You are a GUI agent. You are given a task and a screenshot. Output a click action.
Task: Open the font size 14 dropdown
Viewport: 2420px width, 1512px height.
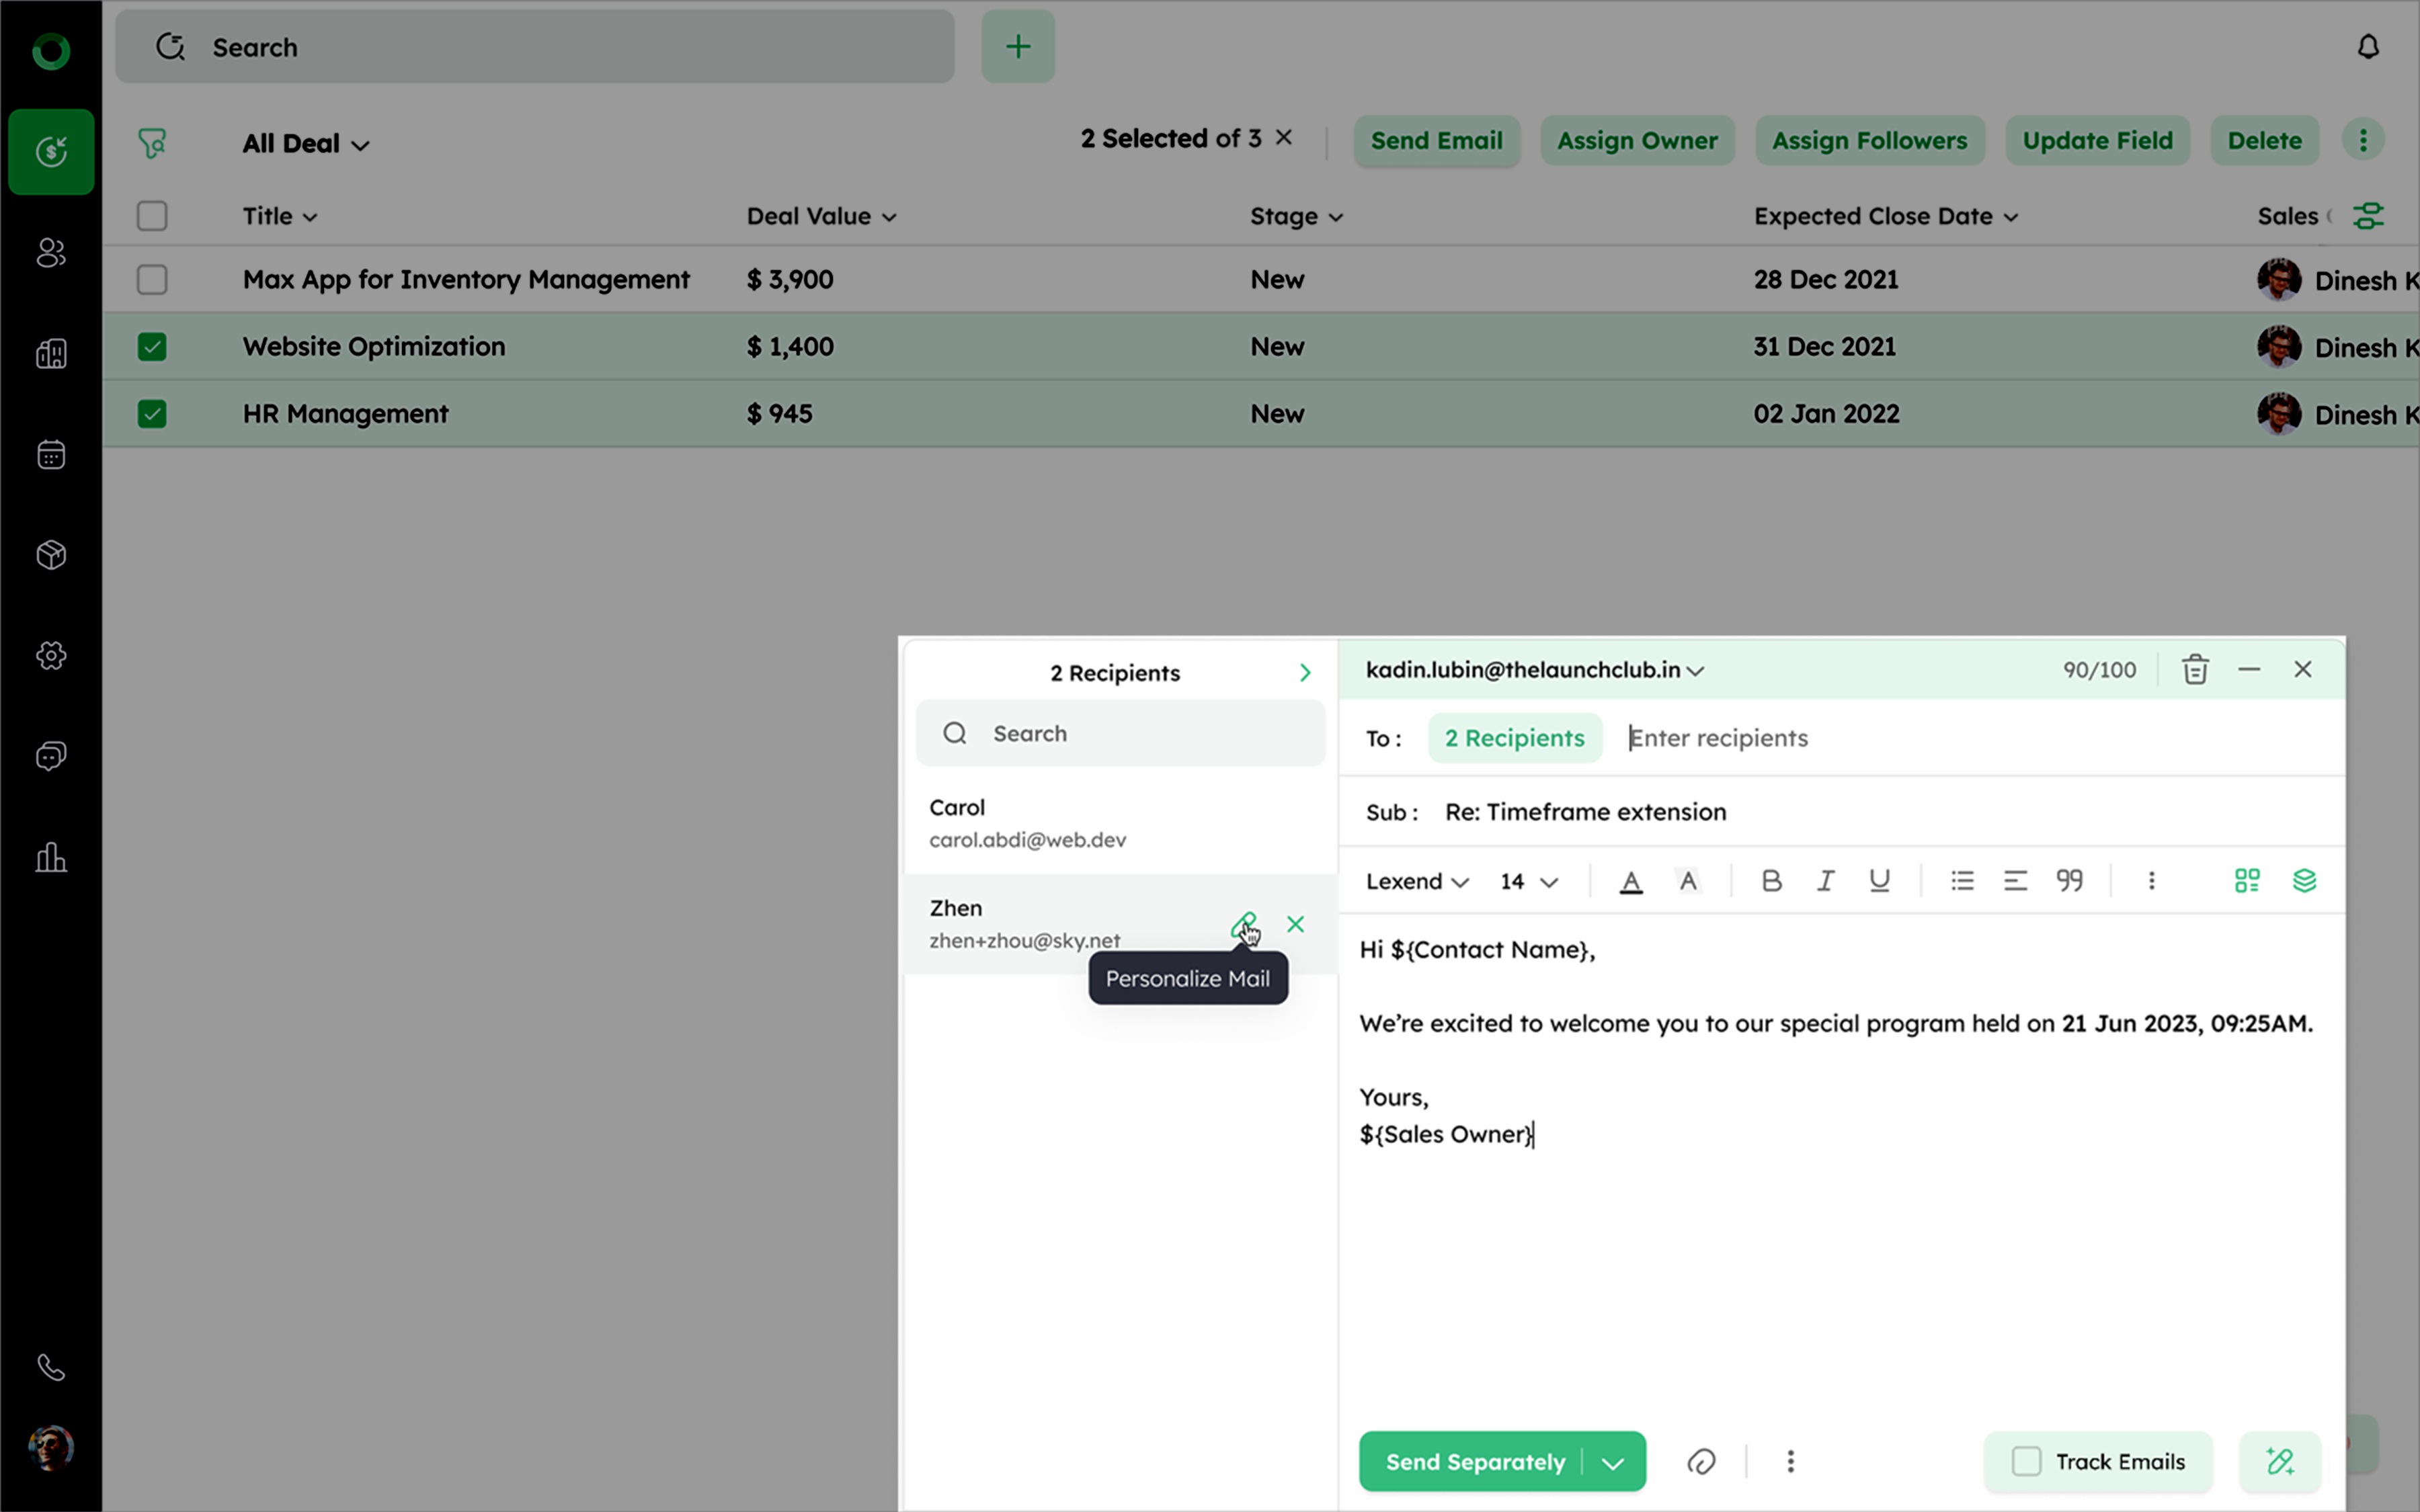point(1528,881)
